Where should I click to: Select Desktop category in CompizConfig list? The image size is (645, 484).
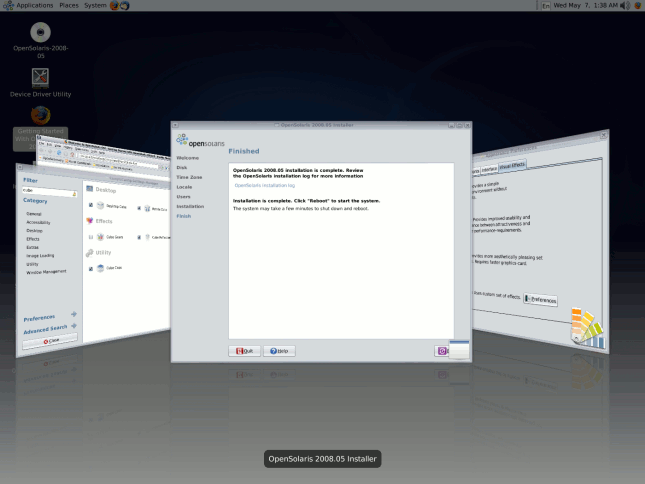tap(35, 231)
